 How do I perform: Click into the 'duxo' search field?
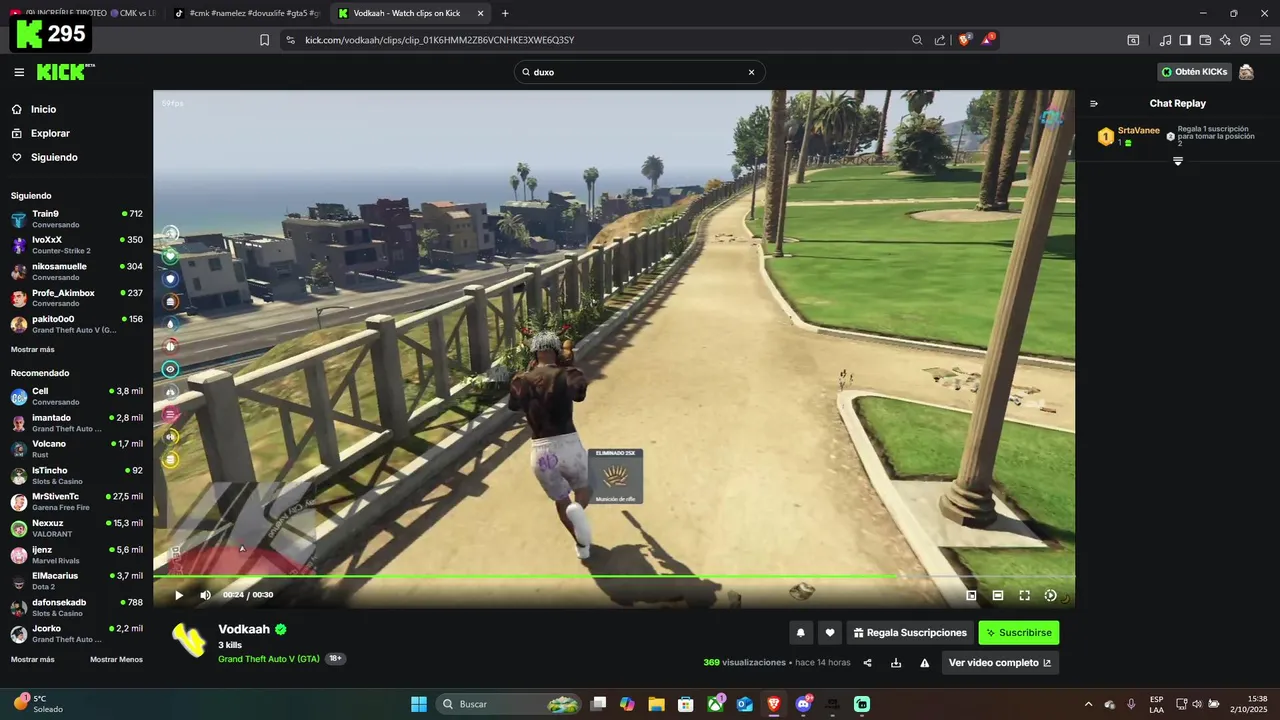(638, 72)
